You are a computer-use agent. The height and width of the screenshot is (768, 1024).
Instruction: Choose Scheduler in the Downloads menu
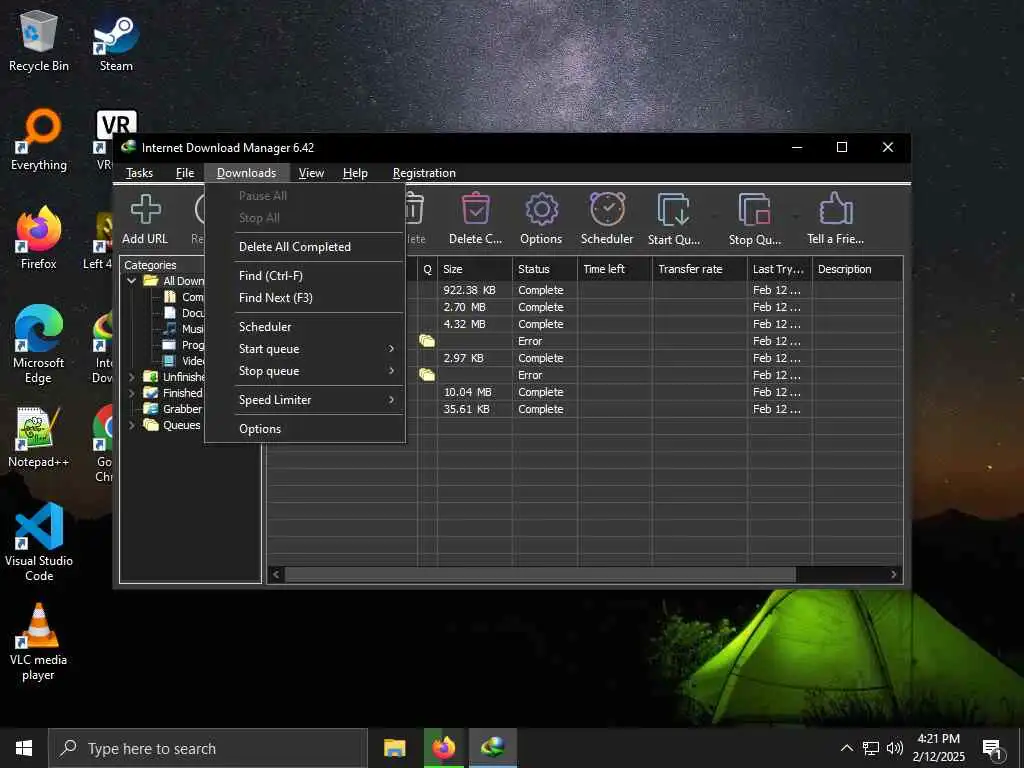tap(305, 327)
